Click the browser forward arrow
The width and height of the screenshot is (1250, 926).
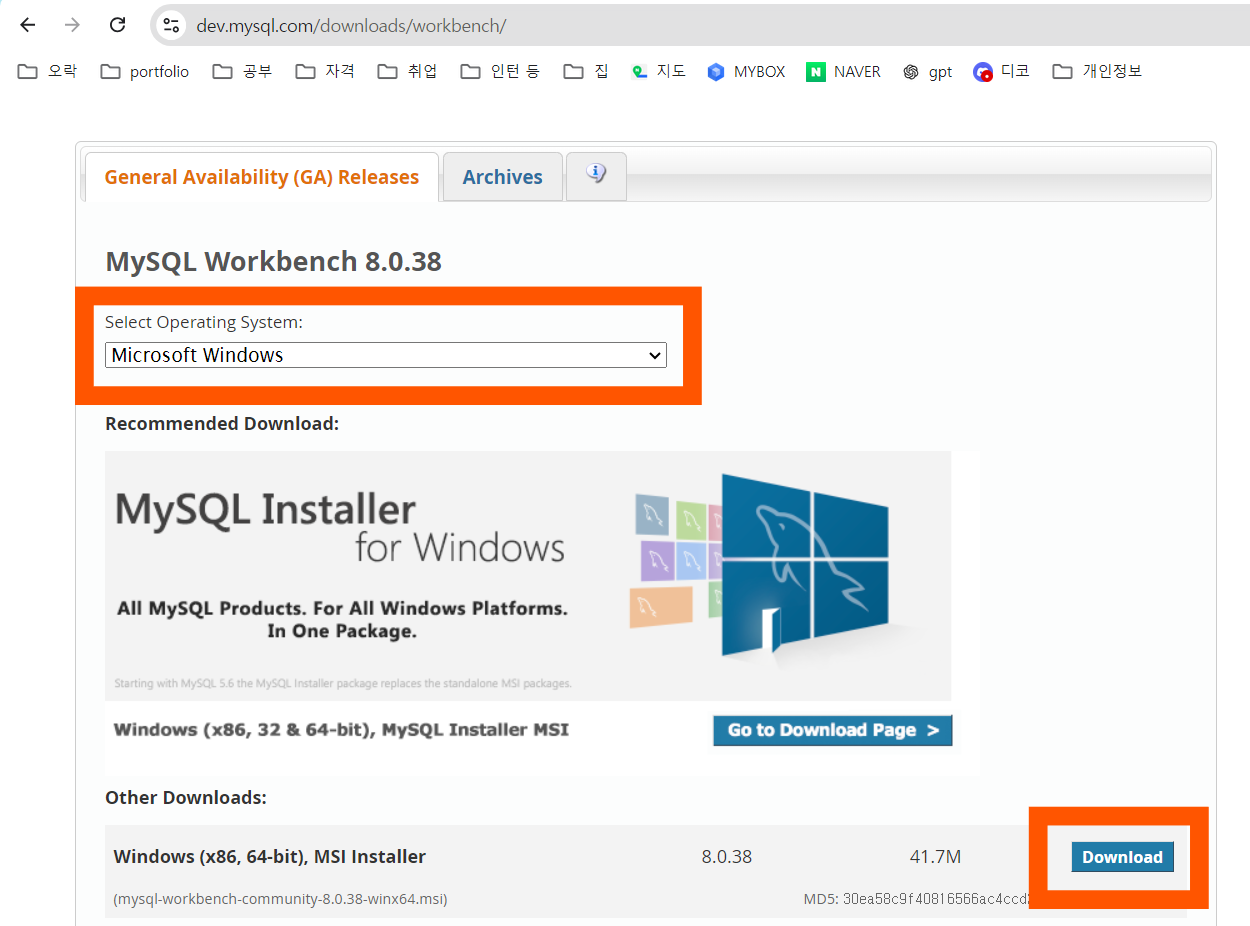pyautogui.click(x=72, y=25)
